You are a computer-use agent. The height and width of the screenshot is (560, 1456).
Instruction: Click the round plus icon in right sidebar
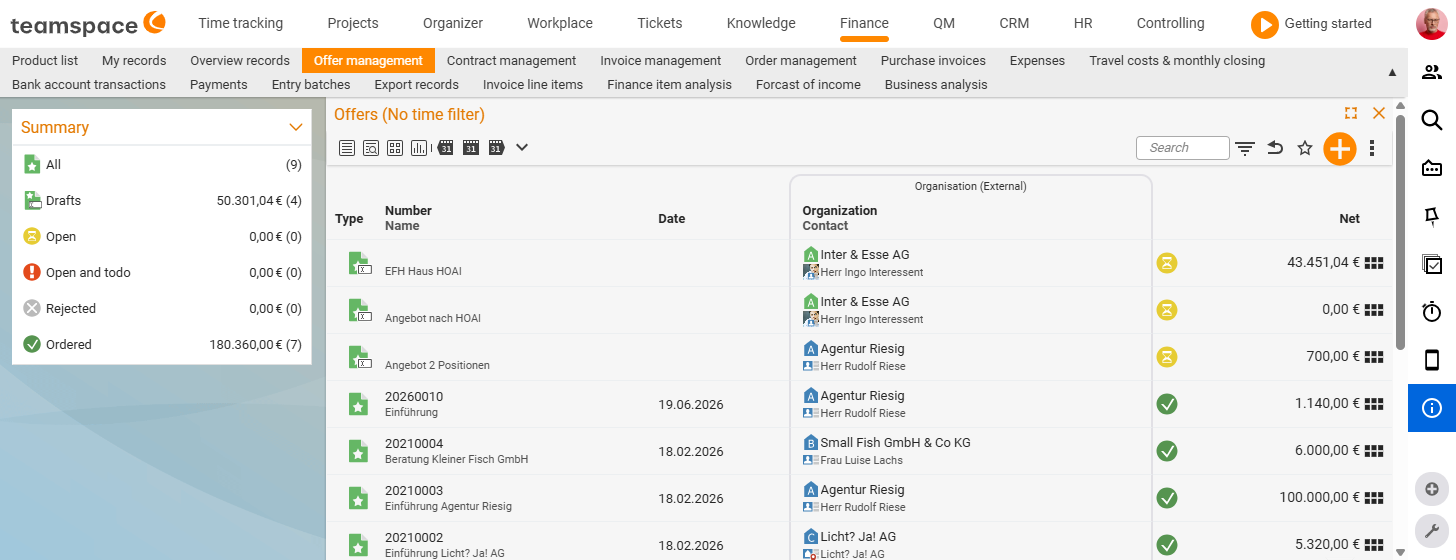1432,489
